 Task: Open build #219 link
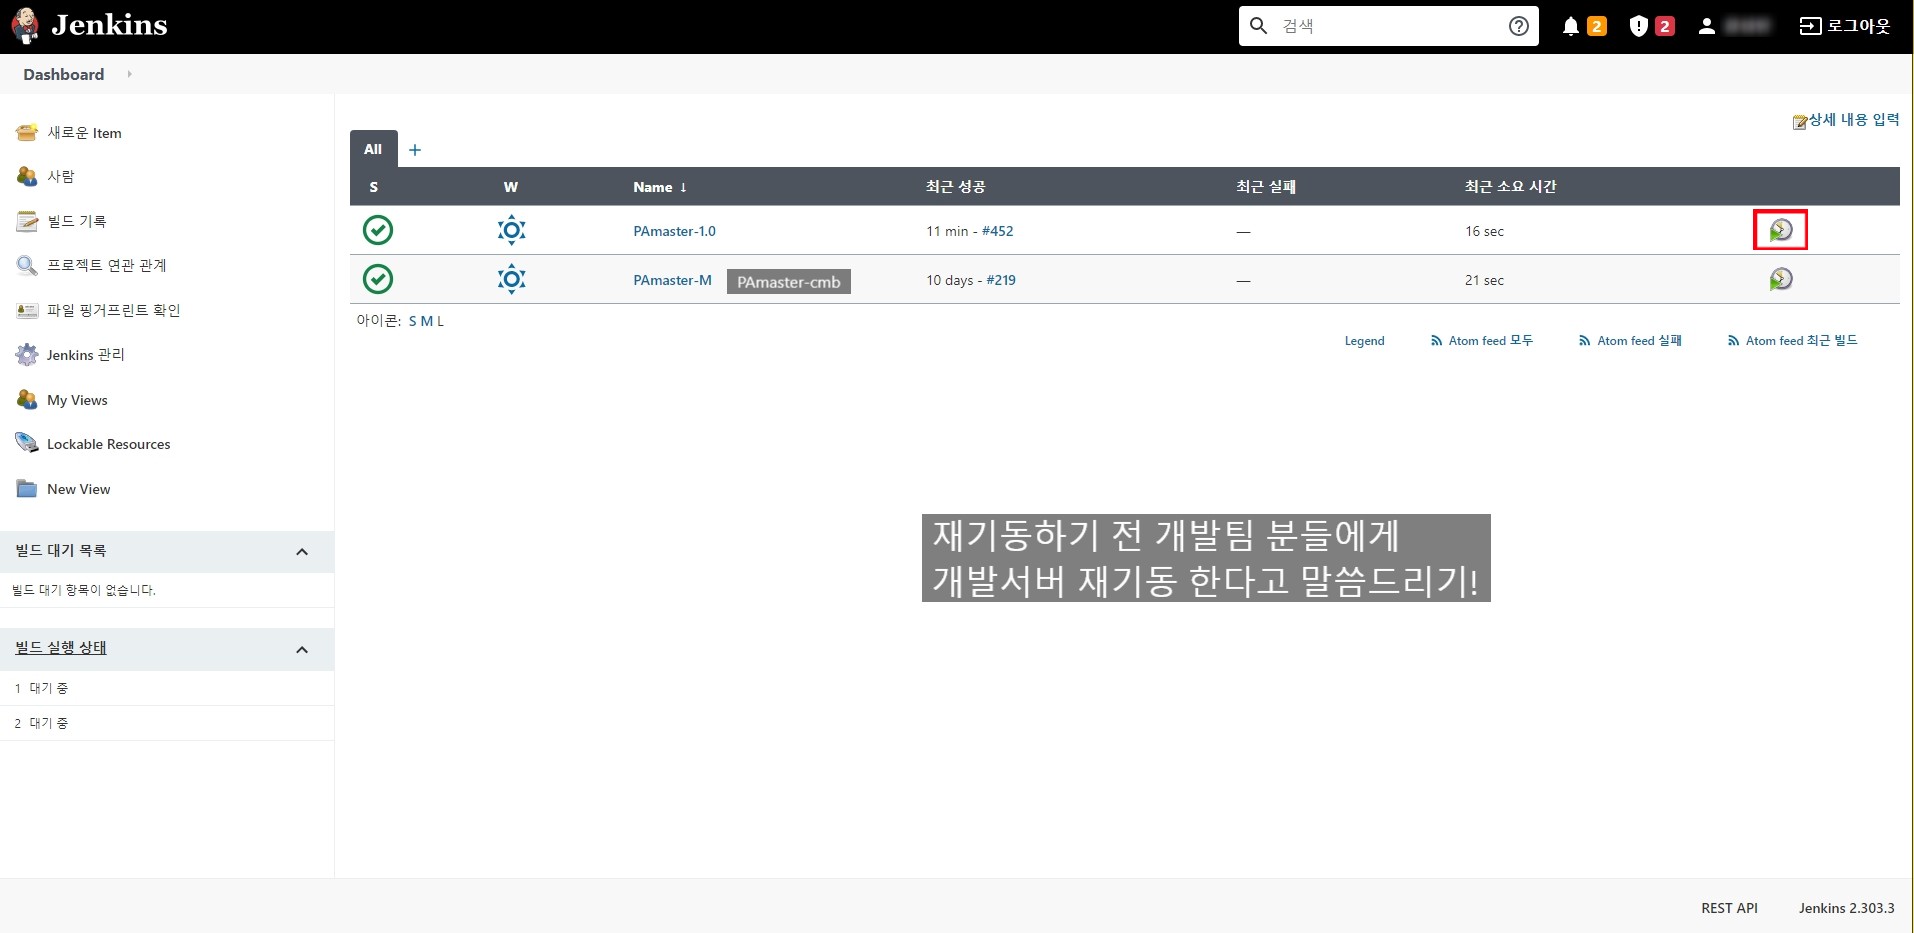(x=1001, y=280)
